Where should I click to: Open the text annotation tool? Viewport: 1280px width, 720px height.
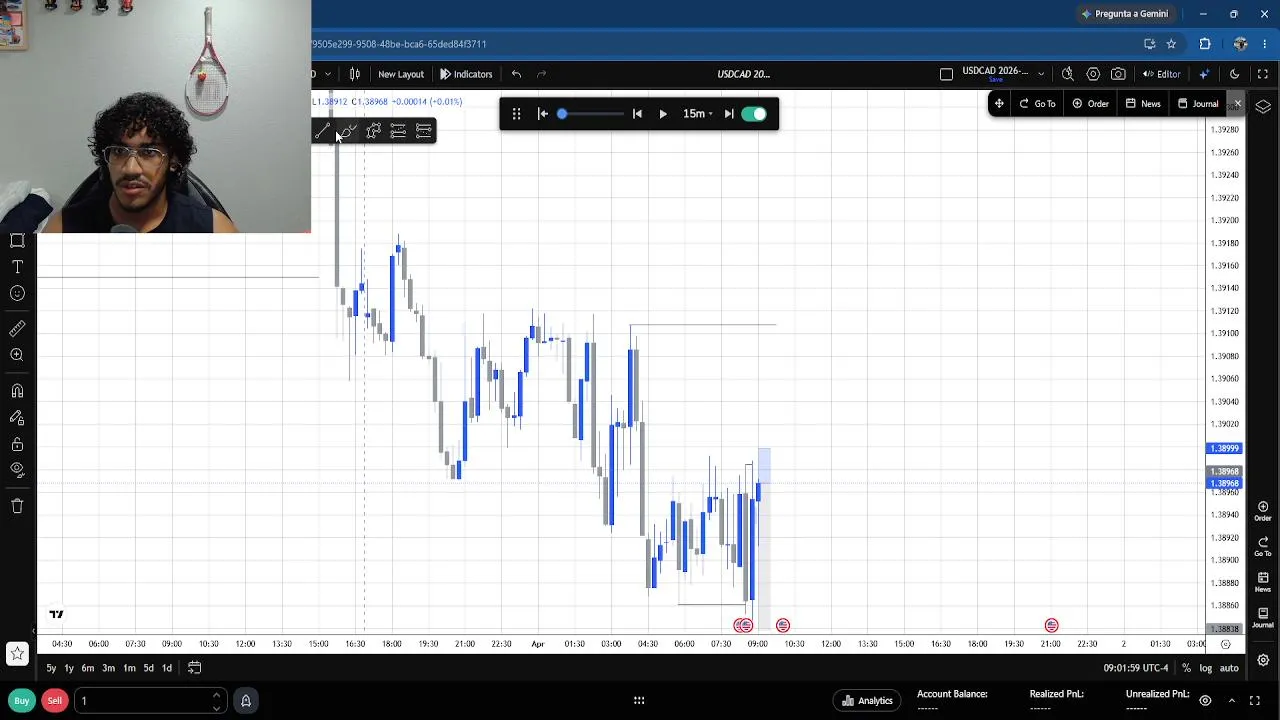17,267
